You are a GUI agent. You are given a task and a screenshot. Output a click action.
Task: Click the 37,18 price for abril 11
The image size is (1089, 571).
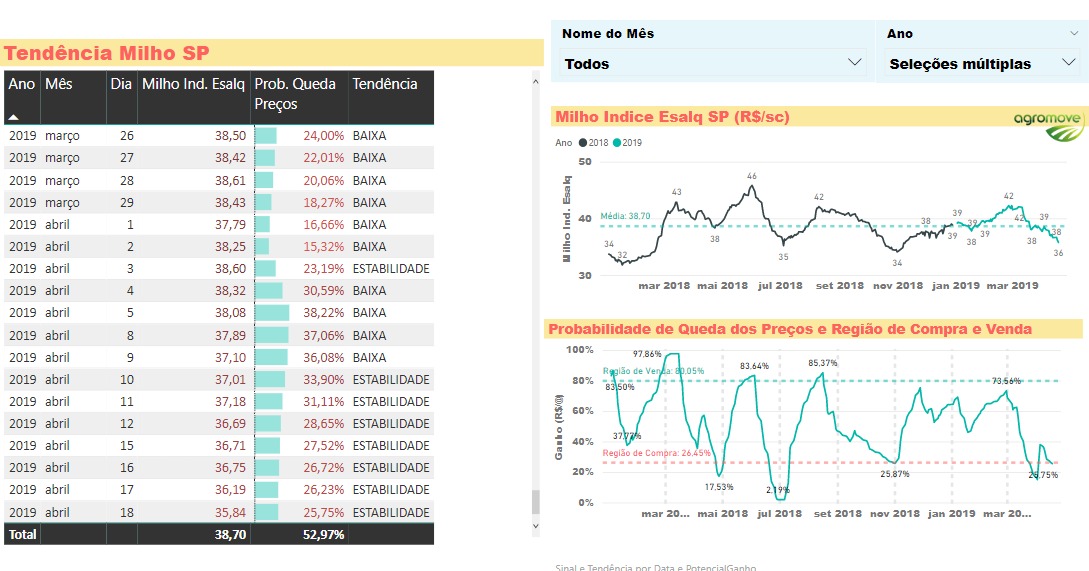[x=230, y=402]
